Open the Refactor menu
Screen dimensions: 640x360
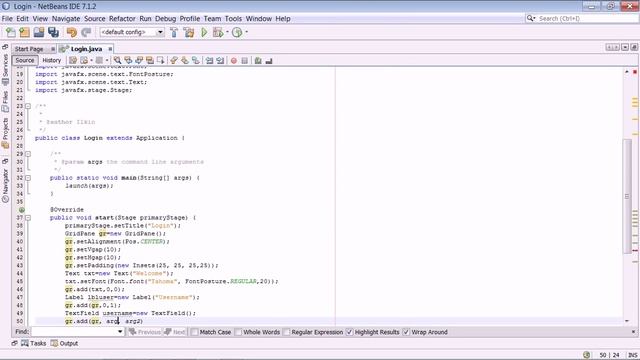point(122,19)
